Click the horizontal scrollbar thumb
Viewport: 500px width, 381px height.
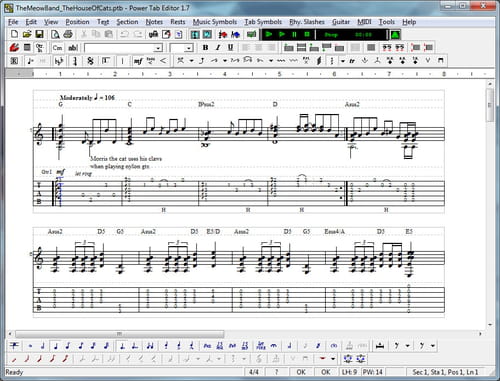click(x=120, y=334)
